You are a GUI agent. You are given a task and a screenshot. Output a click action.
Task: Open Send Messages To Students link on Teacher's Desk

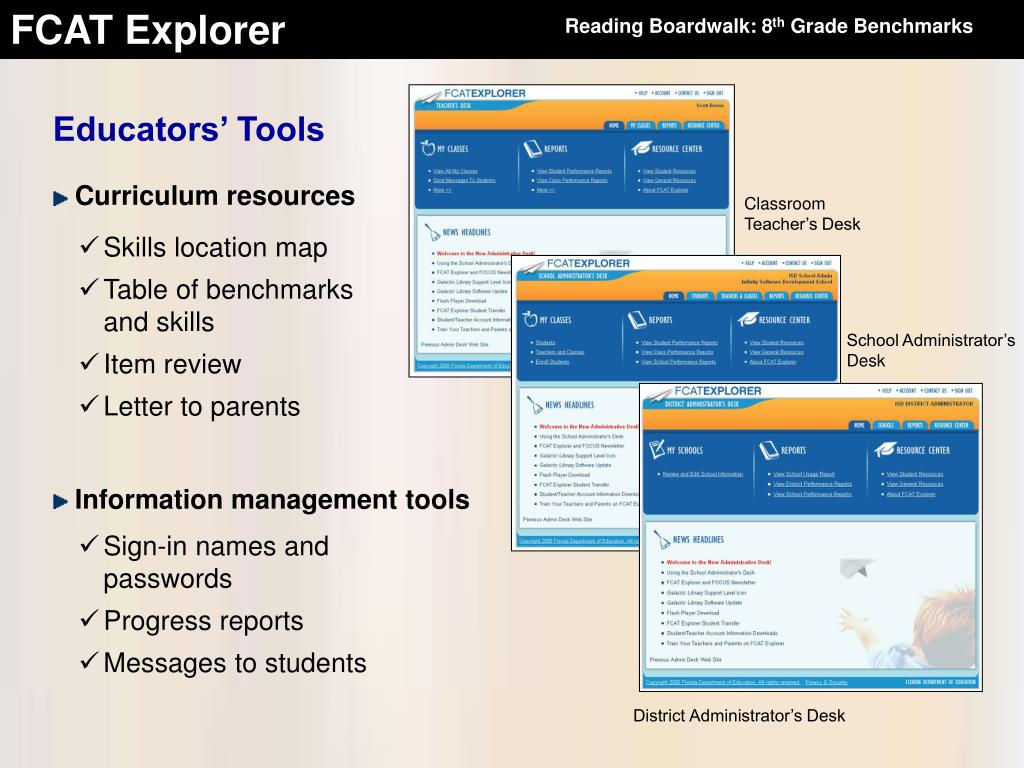point(464,180)
